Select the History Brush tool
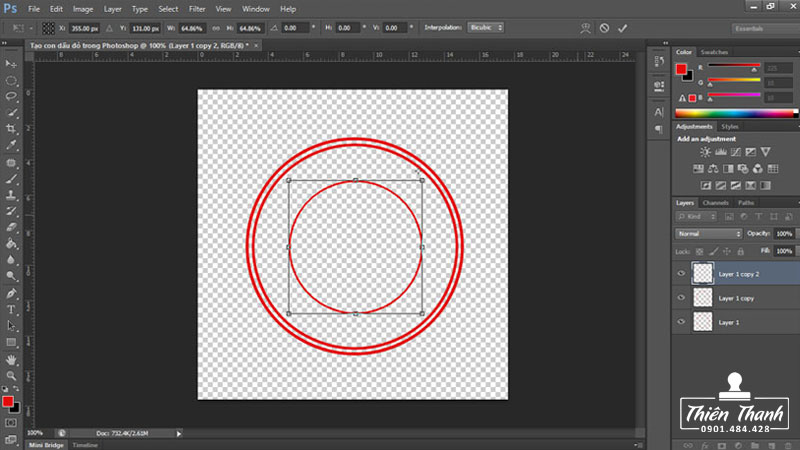Viewport: 800px width, 450px height. pos(11,211)
